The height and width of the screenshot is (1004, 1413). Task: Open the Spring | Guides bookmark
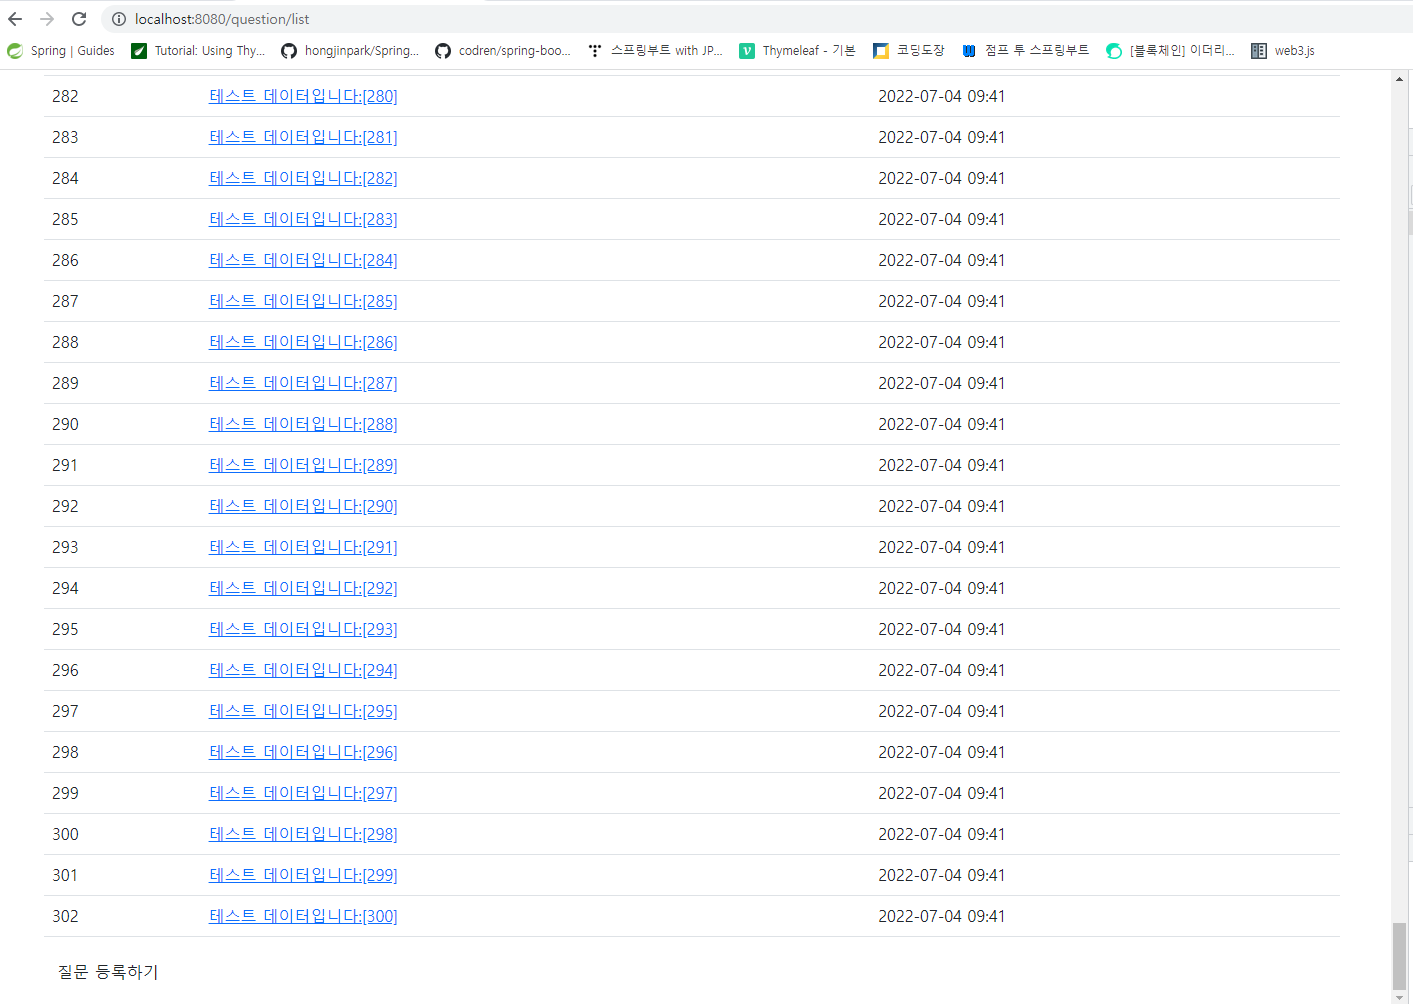coord(61,51)
